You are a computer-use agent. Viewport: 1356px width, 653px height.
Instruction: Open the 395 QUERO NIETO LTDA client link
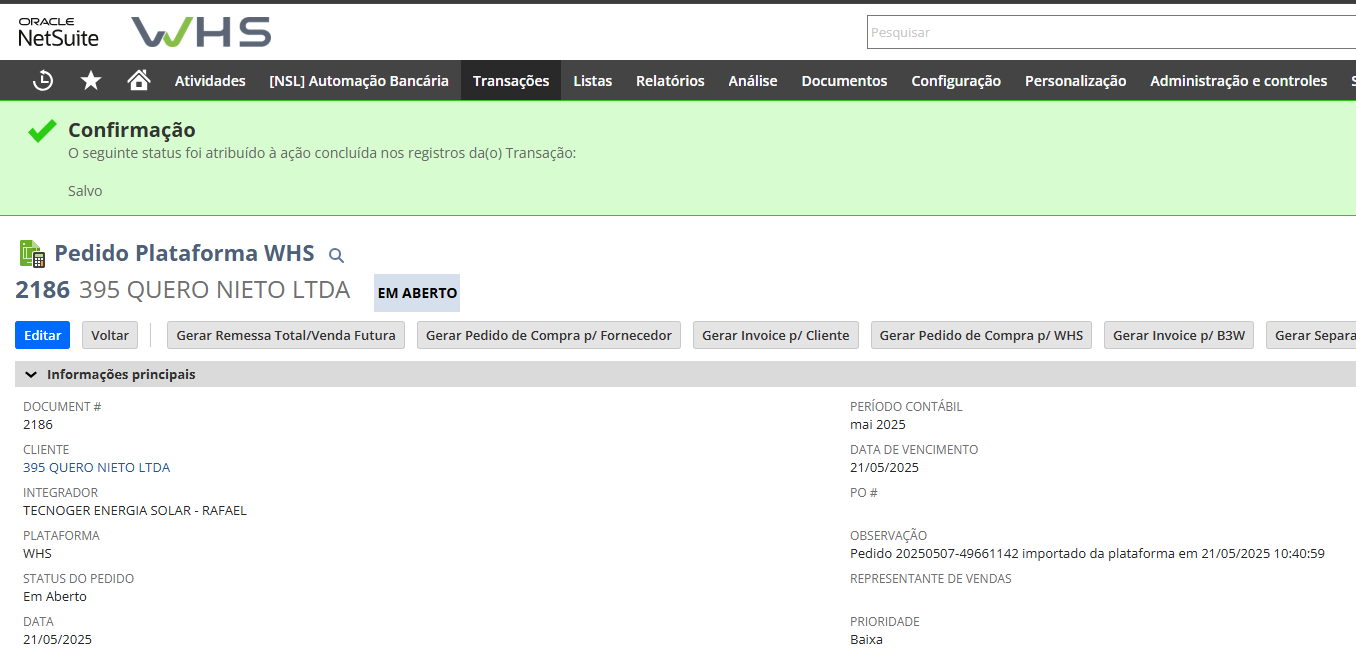[96, 468]
